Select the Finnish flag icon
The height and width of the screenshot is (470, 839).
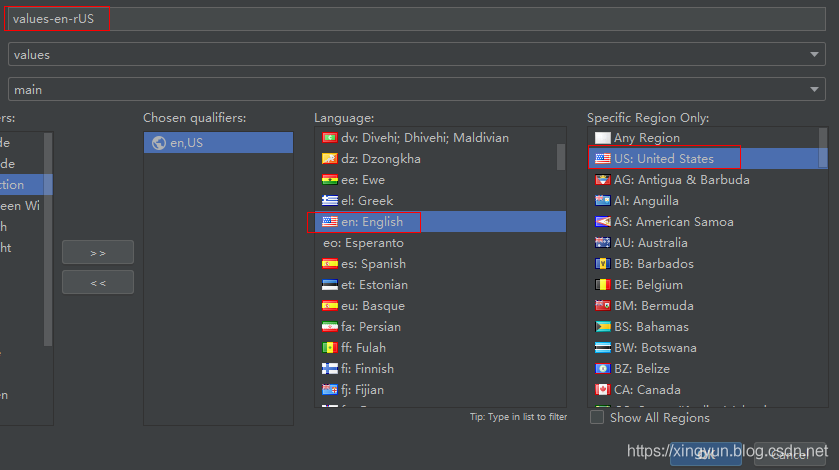click(329, 369)
